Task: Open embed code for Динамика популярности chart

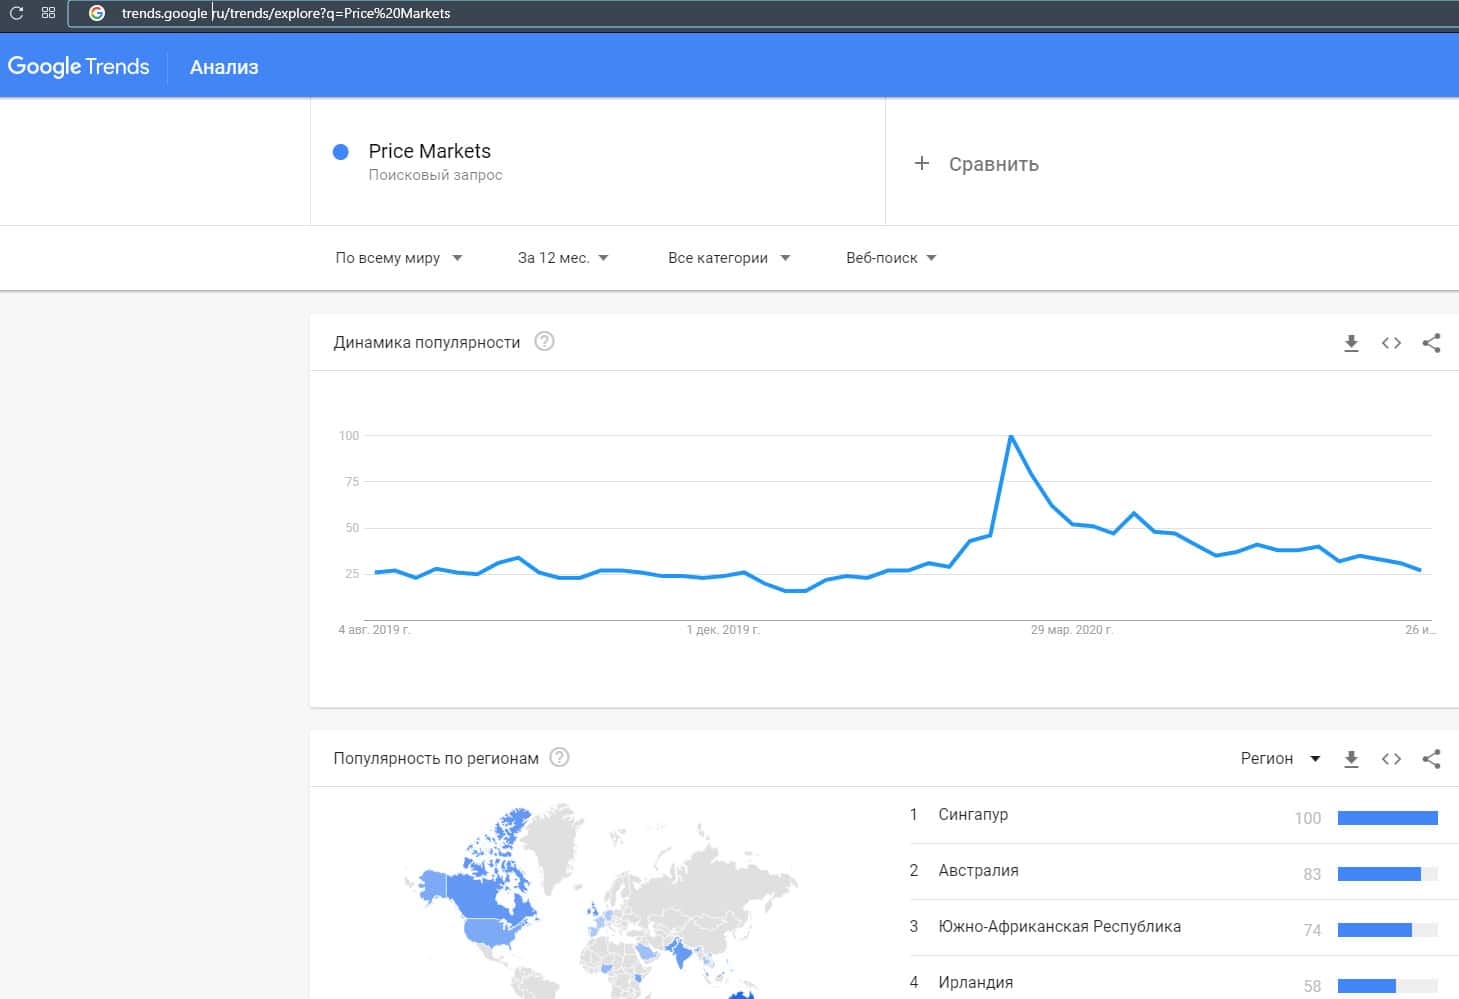Action: click(1391, 343)
